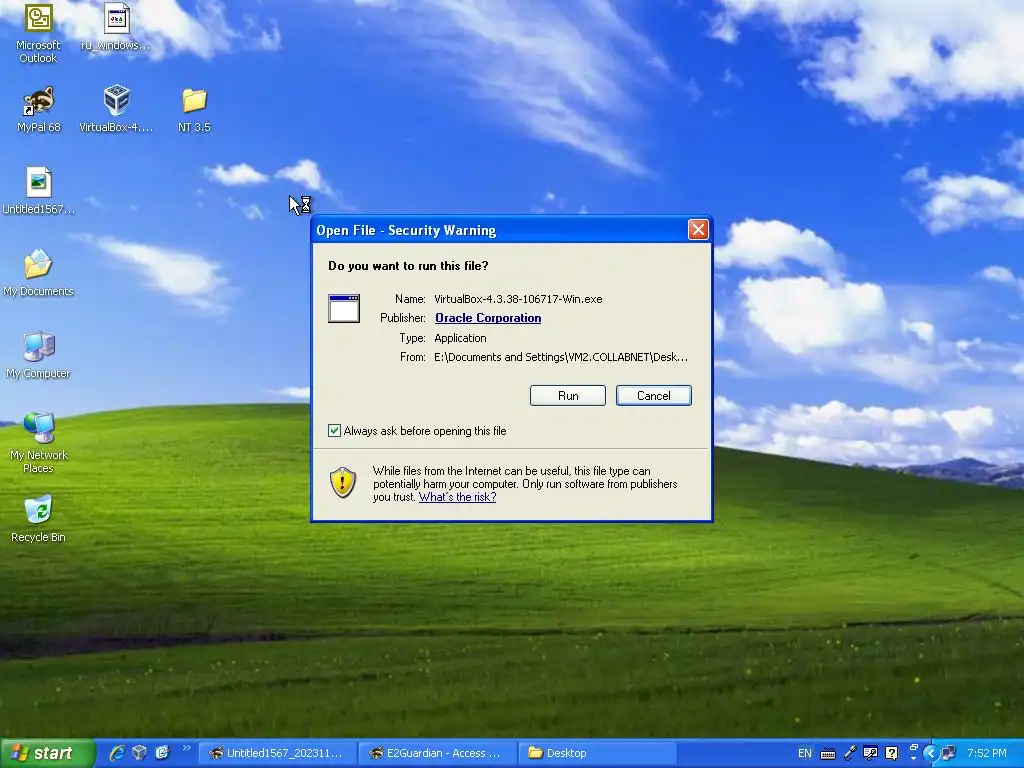Click the application file icon in dialog
This screenshot has width=1024, height=768.
[344, 308]
